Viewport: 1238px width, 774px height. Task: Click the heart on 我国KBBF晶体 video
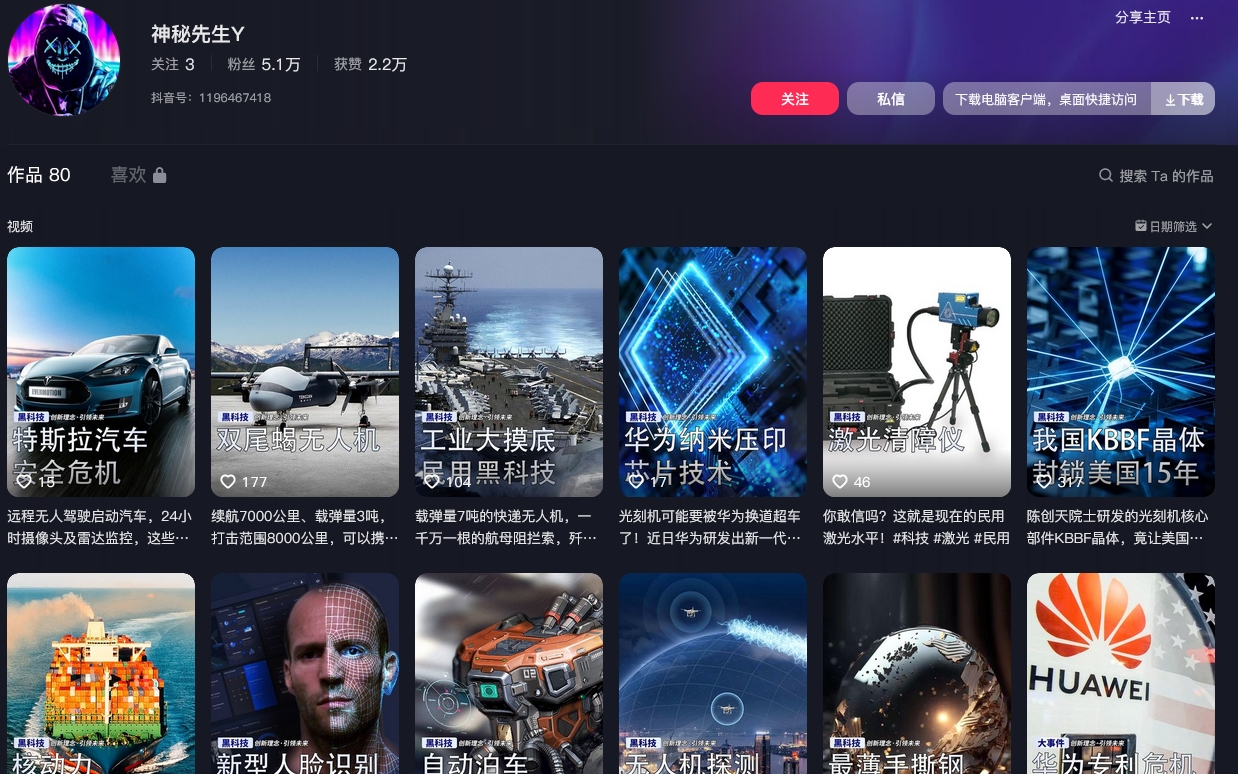[x=1044, y=482]
